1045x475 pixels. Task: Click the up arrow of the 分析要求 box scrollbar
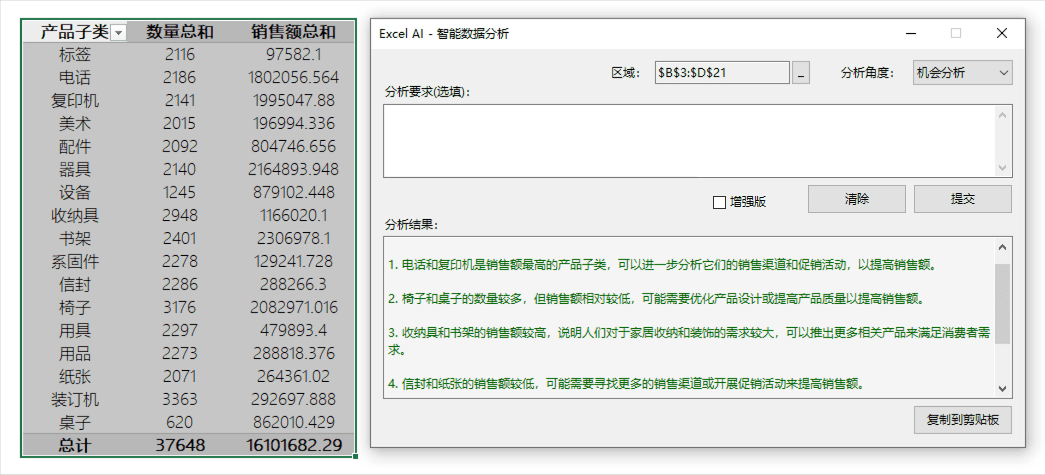[x=1003, y=115]
